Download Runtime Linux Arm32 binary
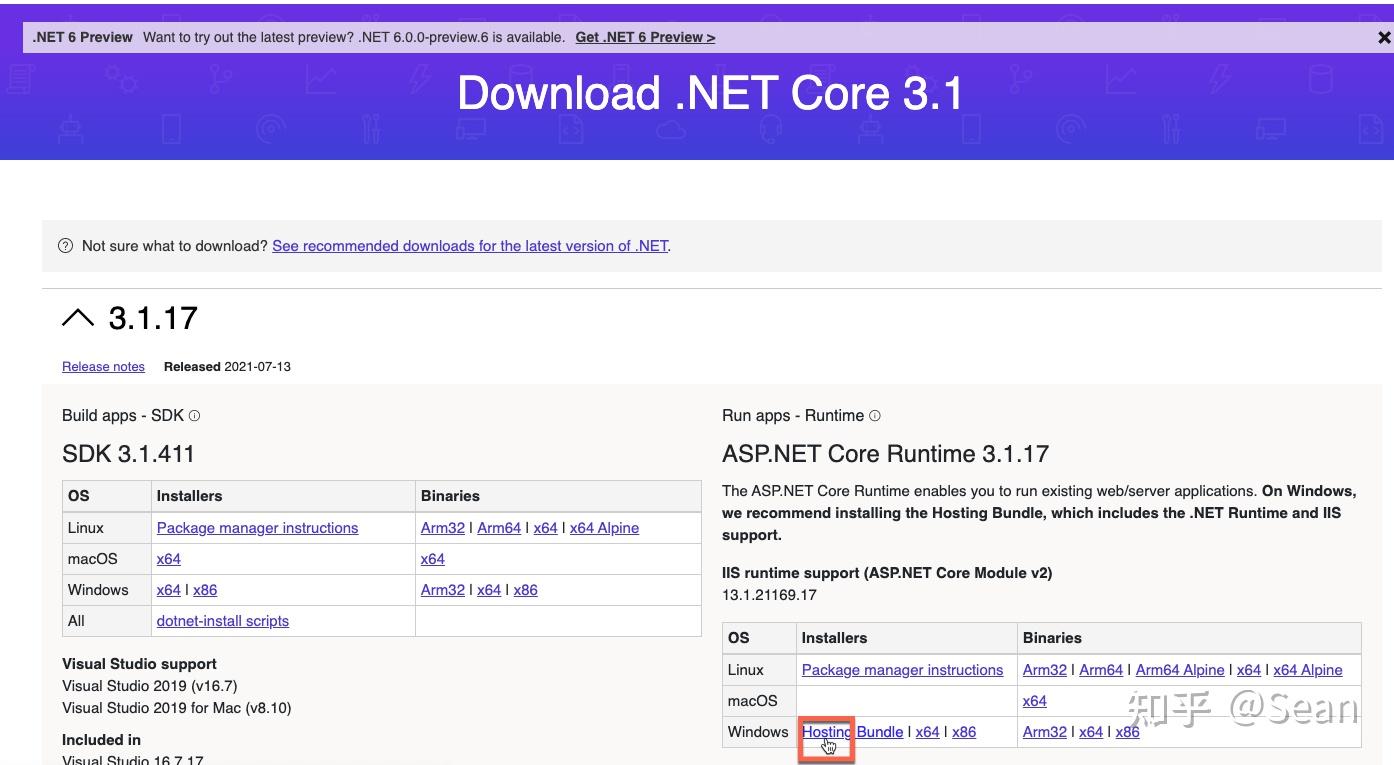The image size is (1394, 765). 1045,670
